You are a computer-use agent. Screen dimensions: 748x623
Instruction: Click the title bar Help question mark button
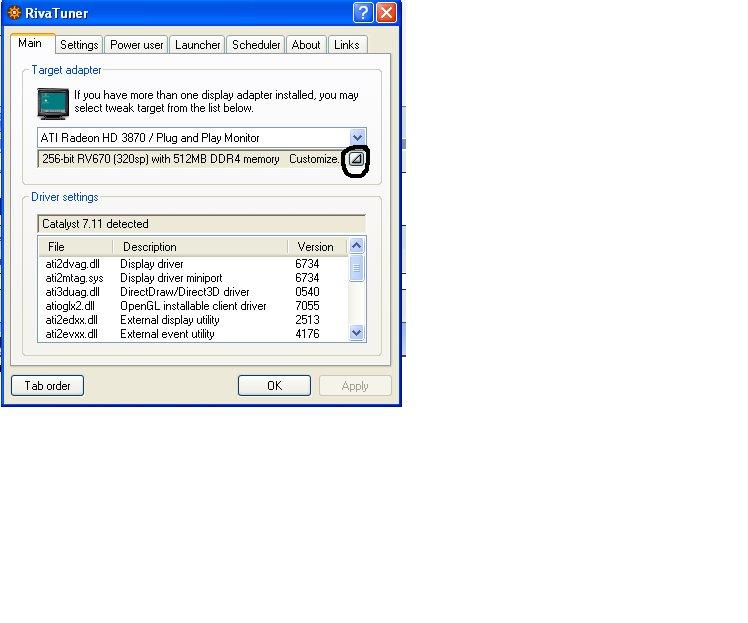(x=363, y=12)
